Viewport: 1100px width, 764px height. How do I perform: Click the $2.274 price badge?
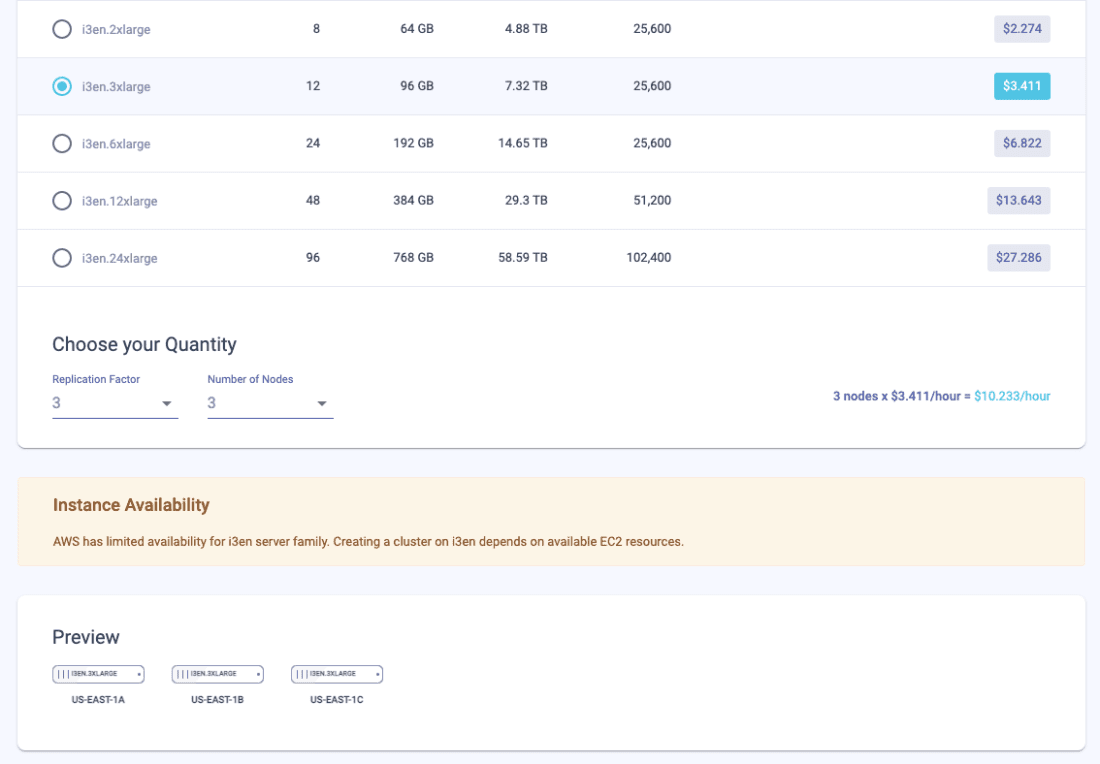pyautogui.click(x=1021, y=29)
